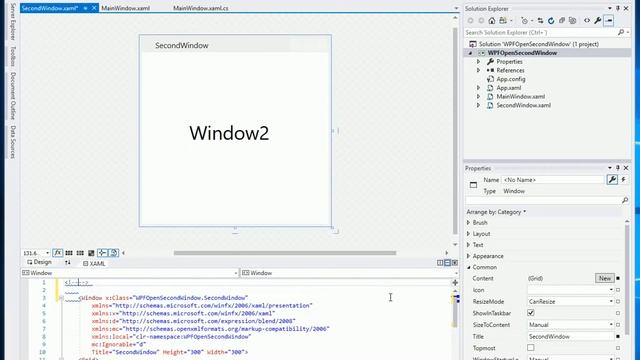Click the Swap Panes arrows icon

pos(68,263)
